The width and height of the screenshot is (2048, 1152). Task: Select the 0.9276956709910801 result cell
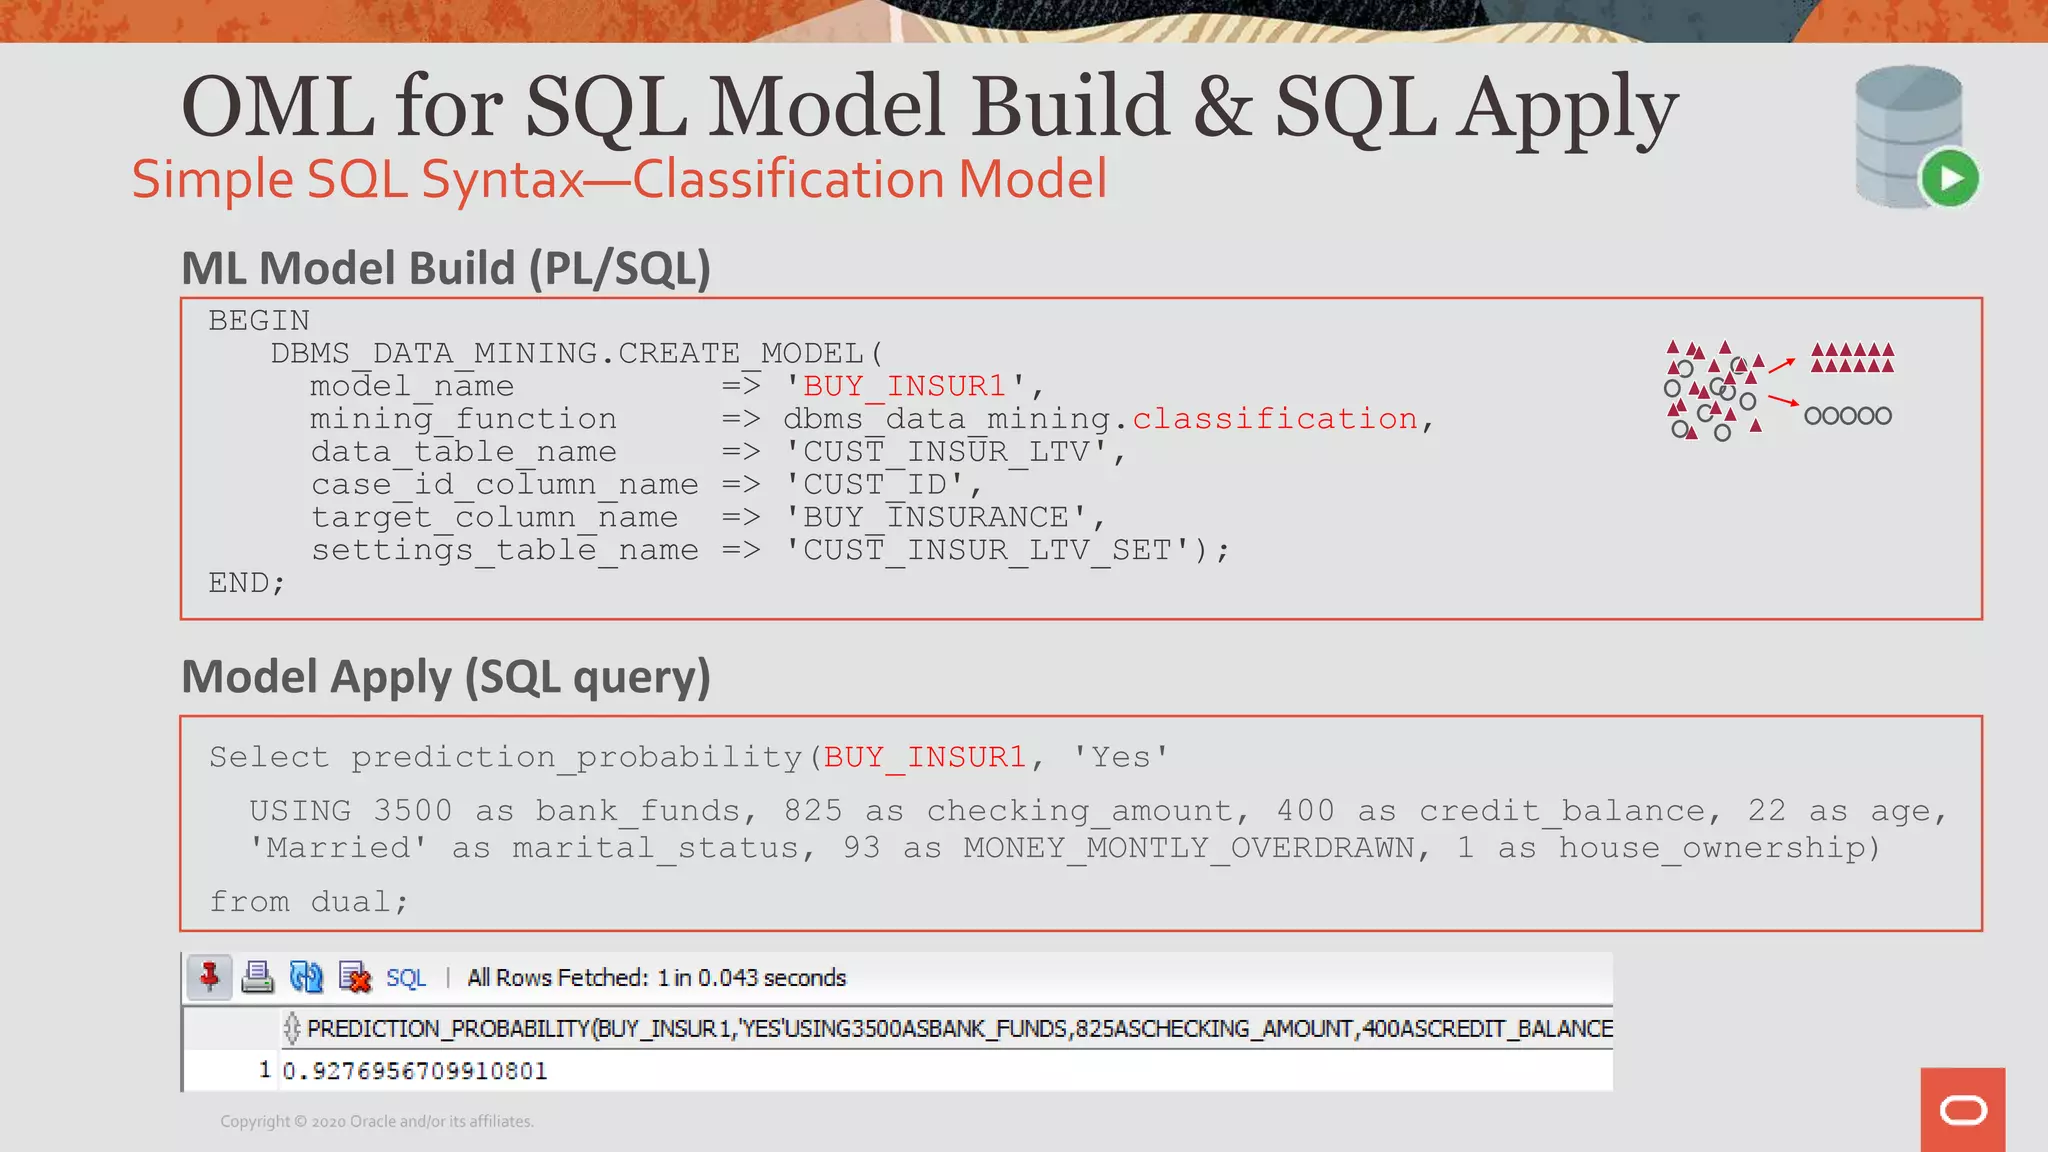(x=414, y=1071)
